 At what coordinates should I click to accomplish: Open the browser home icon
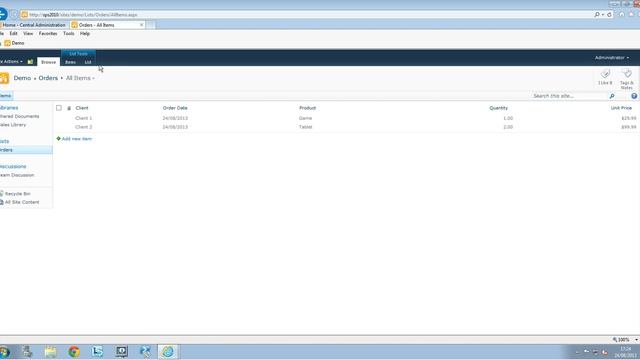tap(622, 14)
